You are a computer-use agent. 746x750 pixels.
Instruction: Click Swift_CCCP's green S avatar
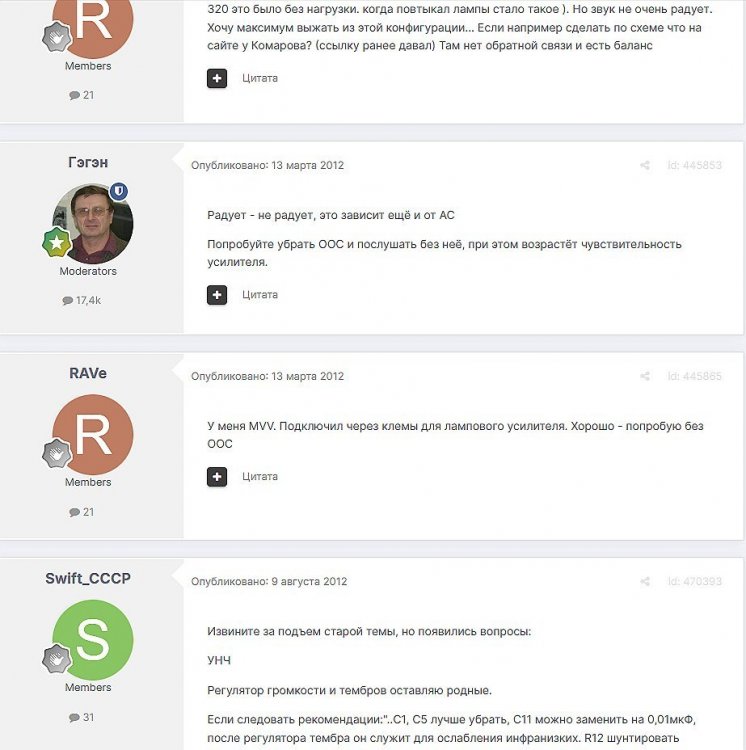pyautogui.click(x=93, y=640)
